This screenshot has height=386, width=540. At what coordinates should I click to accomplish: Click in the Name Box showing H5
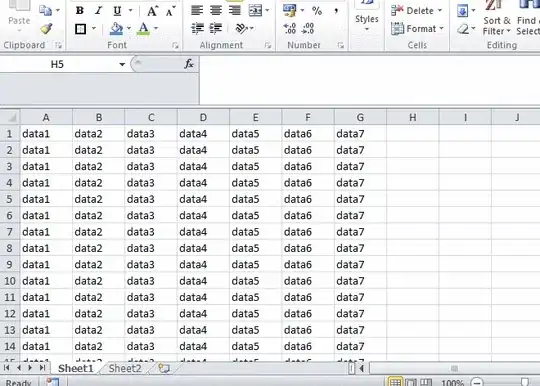point(57,64)
